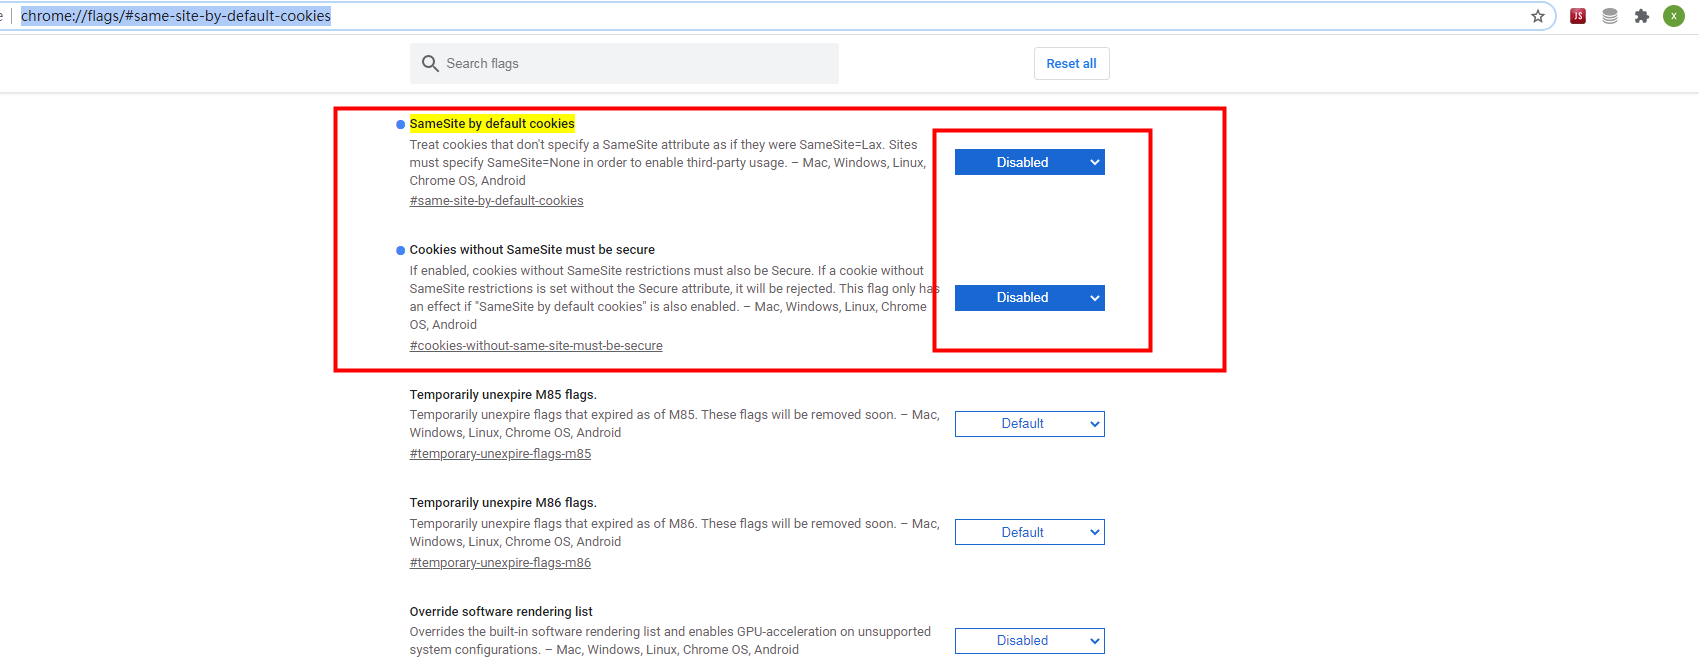Image resolution: width=1699 pixels, height=658 pixels.
Task: Follow the #temporary-unexpire-flags-m85 link
Action: click(x=500, y=454)
